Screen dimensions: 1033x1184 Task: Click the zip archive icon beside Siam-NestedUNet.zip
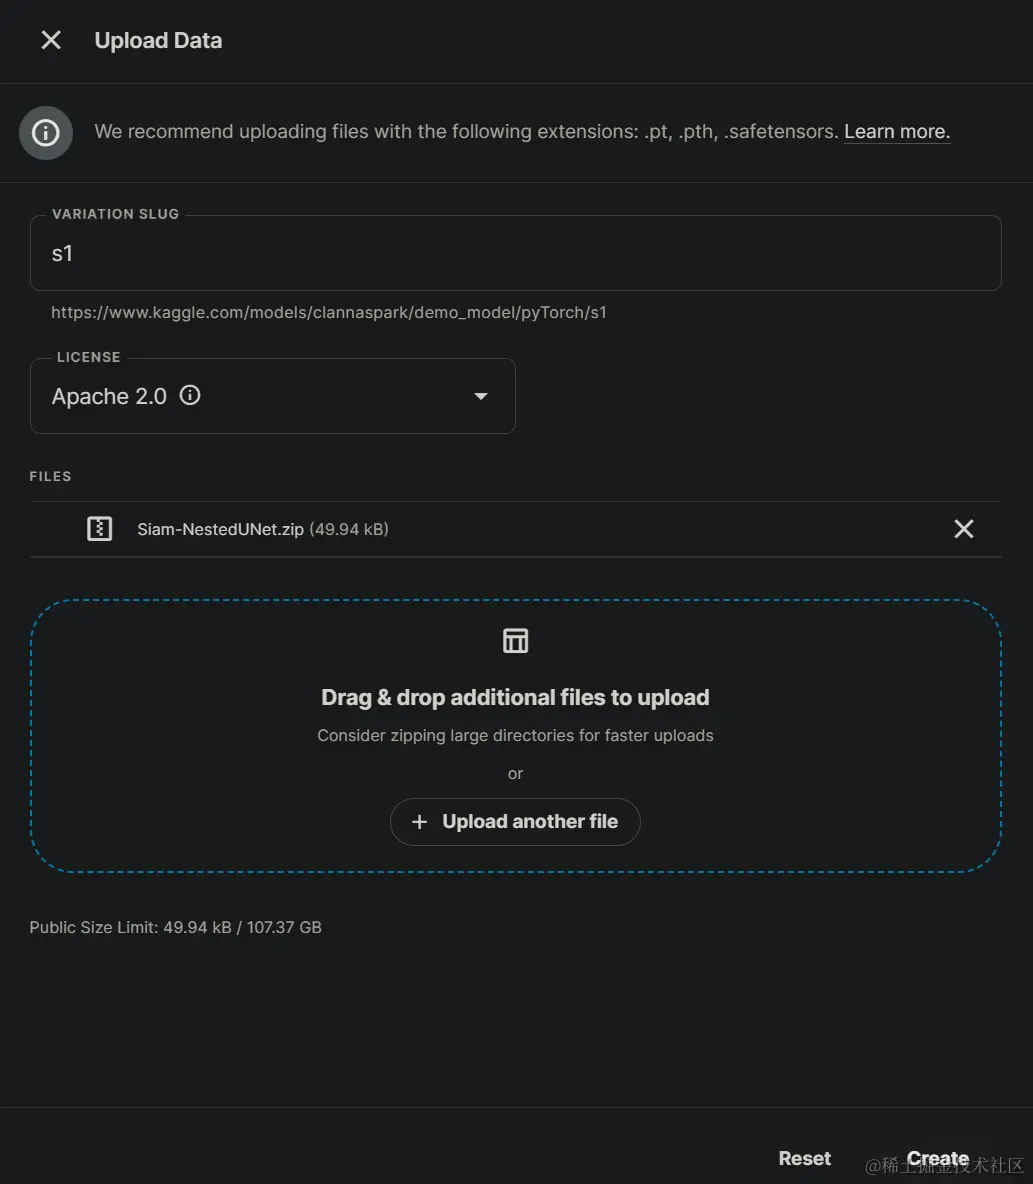click(99, 528)
